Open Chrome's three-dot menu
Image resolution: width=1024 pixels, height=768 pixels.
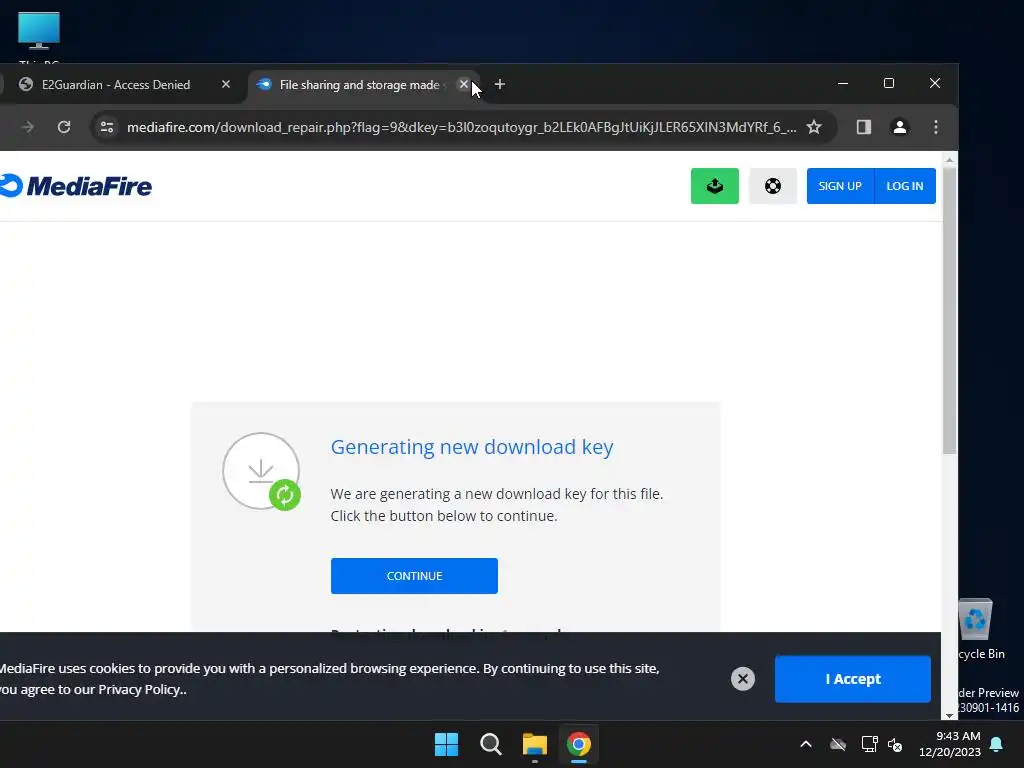click(936, 127)
